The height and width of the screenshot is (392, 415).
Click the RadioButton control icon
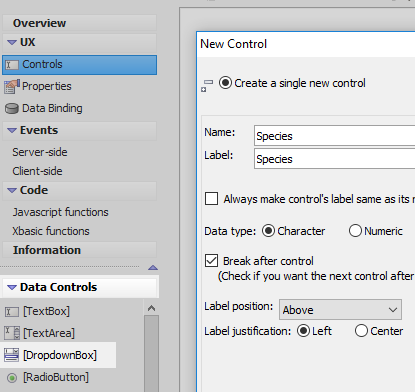[12, 378]
